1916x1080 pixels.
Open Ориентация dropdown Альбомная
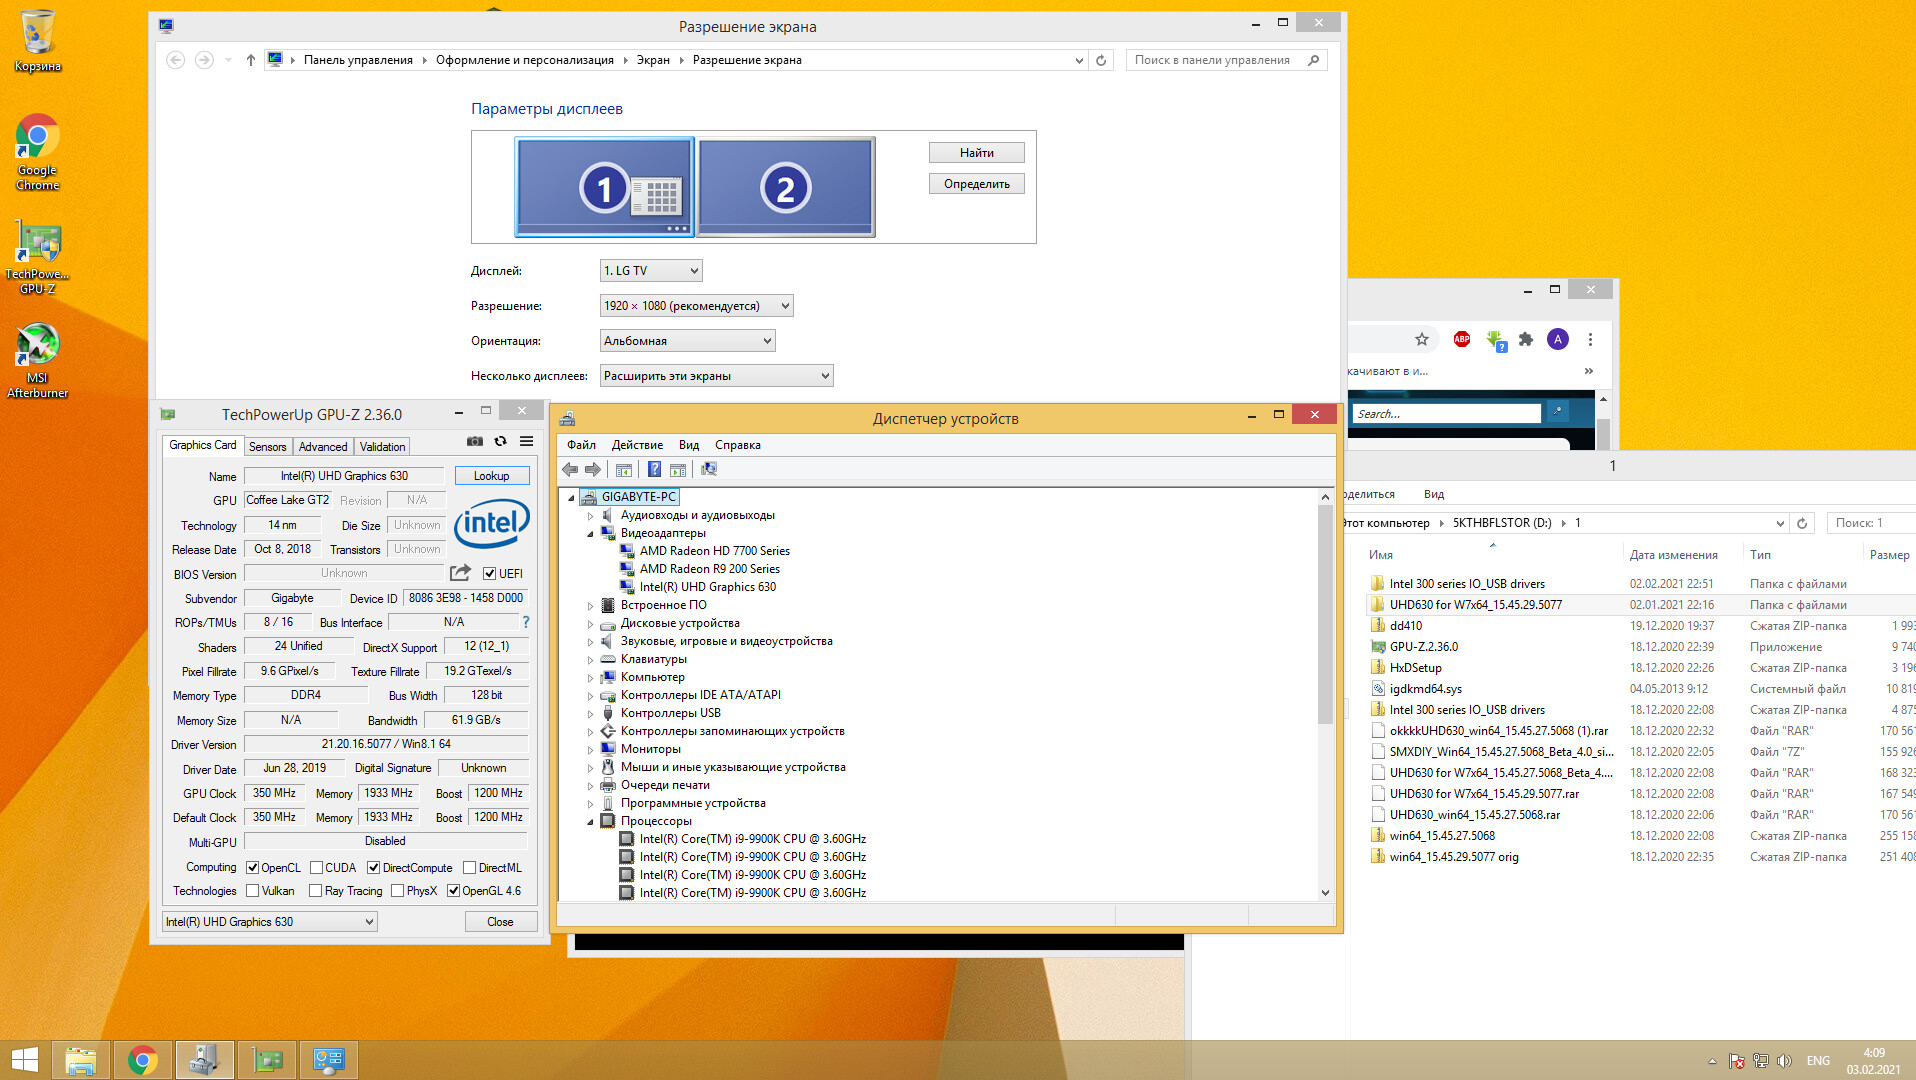tap(687, 341)
